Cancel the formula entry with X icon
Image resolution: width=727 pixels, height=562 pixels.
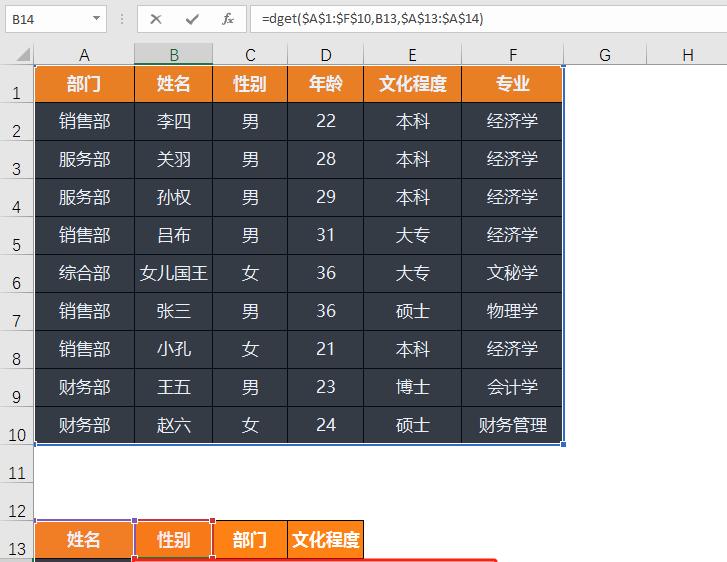(x=156, y=19)
